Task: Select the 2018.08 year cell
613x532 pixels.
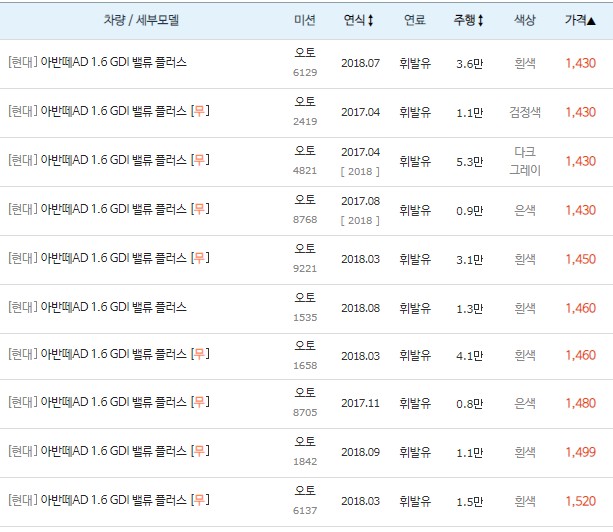Action: 360,308
